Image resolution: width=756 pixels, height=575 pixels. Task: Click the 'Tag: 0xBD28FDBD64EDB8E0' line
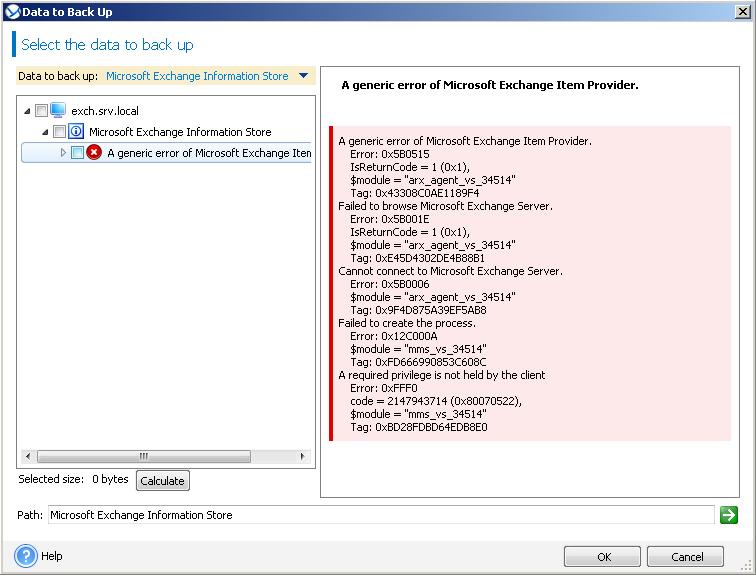(x=418, y=427)
